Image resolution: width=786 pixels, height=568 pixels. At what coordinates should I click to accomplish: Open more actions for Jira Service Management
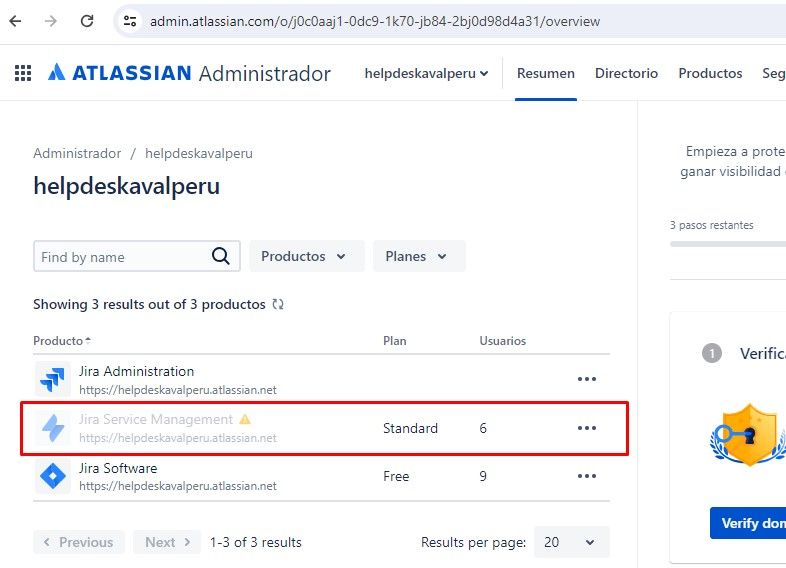pyautogui.click(x=586, y=428)
